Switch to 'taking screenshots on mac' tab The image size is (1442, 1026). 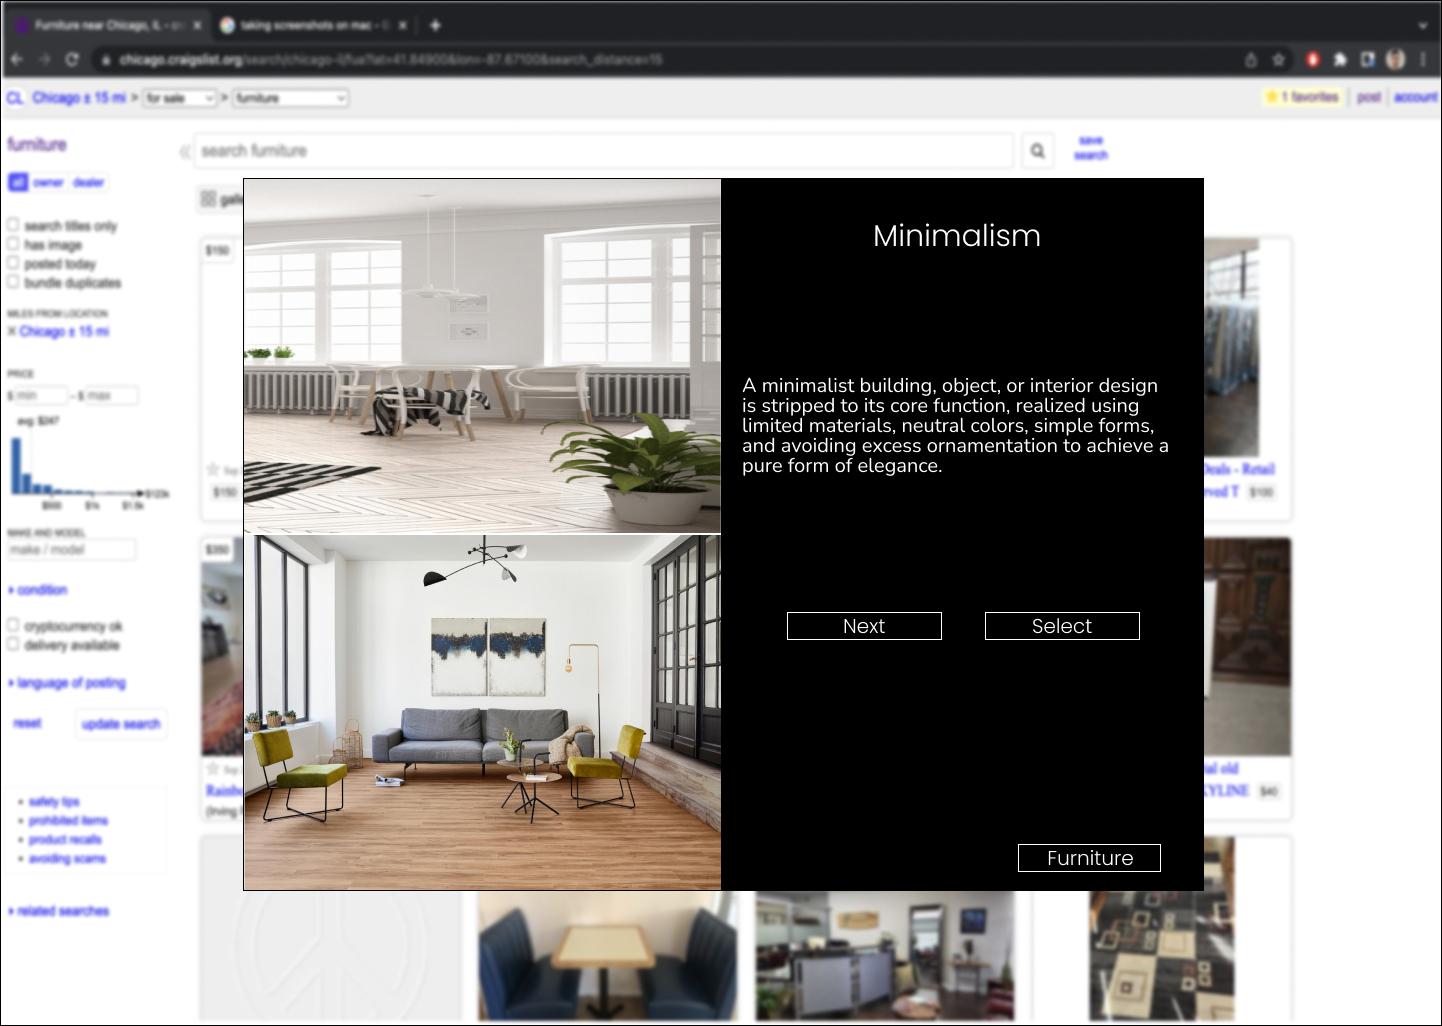(310, 25)
